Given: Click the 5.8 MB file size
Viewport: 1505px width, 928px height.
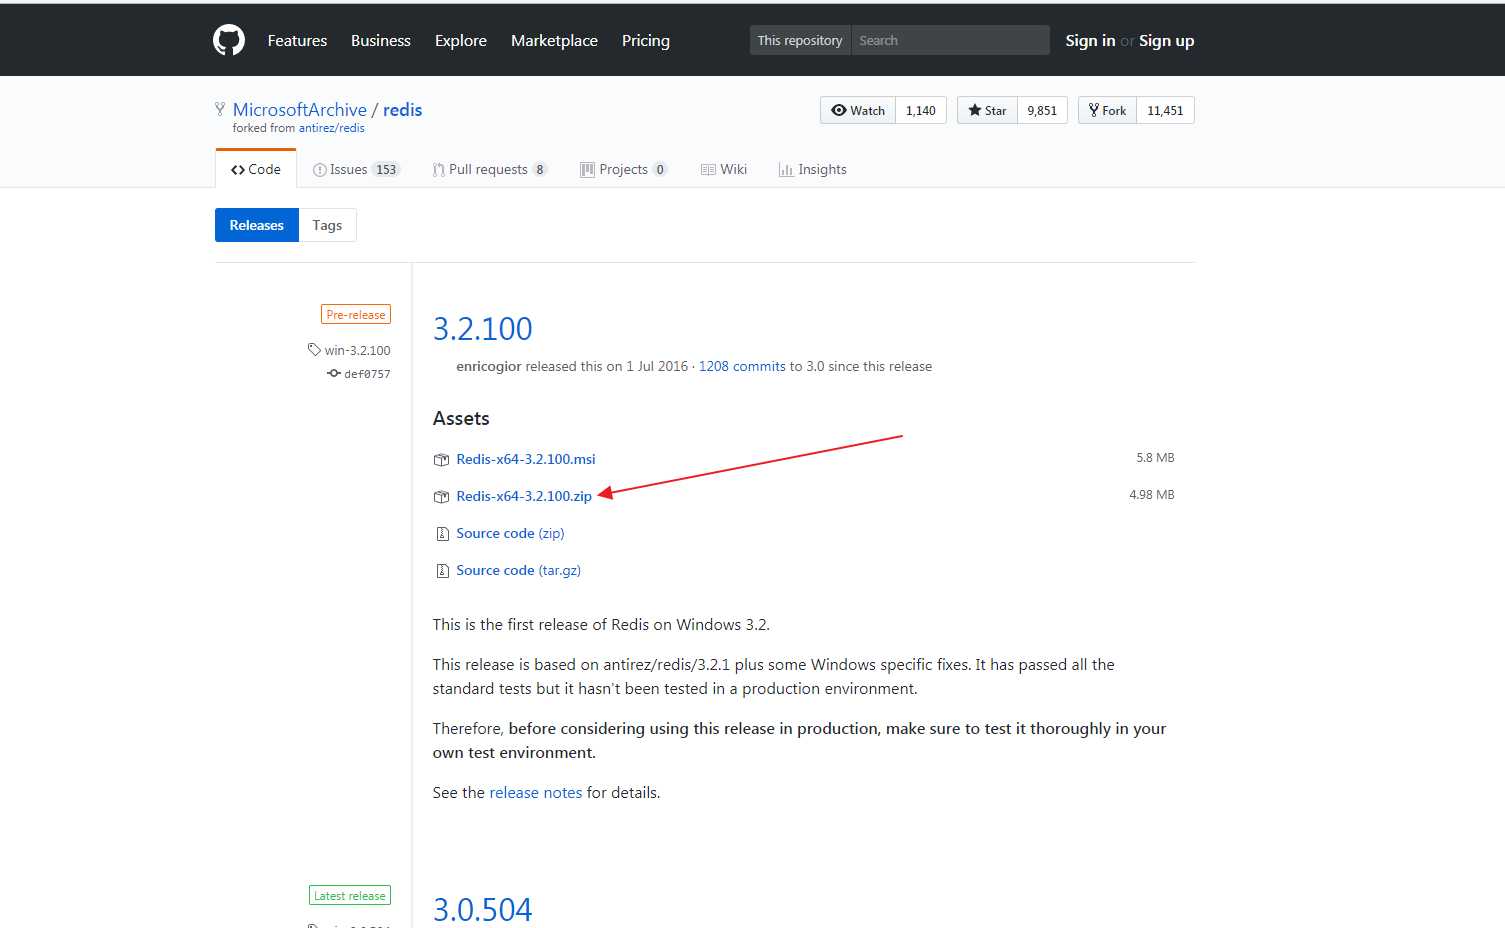Looking at the screenshot, I should click(1155, 457).
